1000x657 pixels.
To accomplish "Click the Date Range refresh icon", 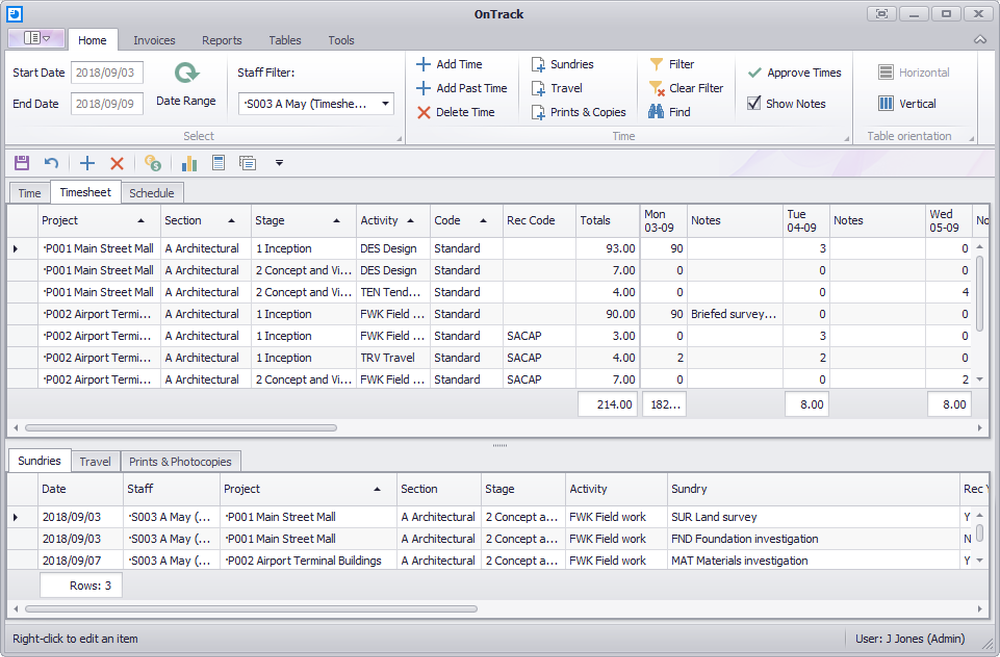I will point(186,73).
